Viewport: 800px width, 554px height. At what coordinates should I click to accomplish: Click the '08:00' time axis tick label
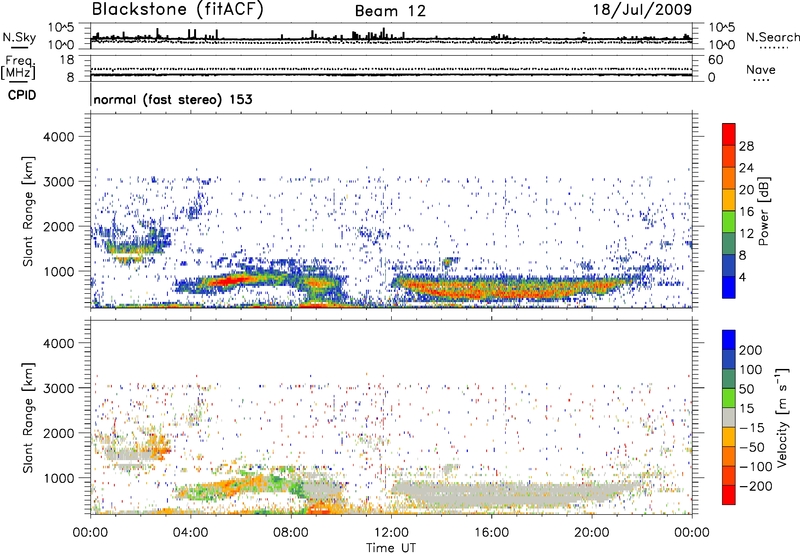291,533
